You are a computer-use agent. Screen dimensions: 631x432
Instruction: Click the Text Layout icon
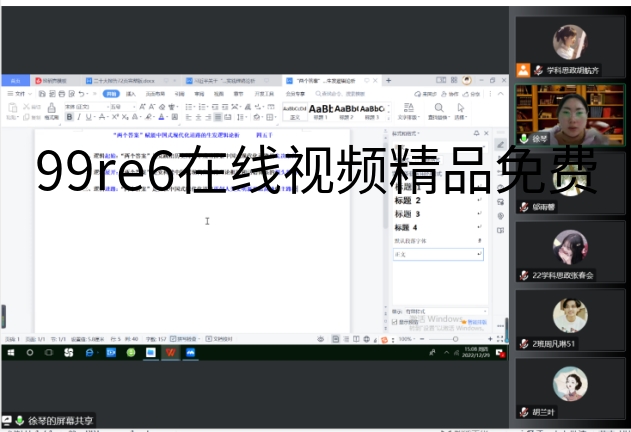409,107
